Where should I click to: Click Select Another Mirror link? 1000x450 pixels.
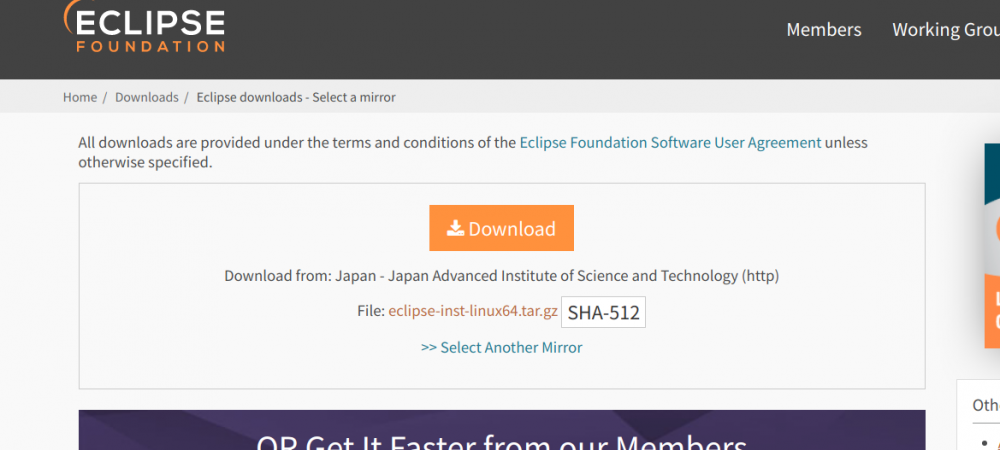501,347
